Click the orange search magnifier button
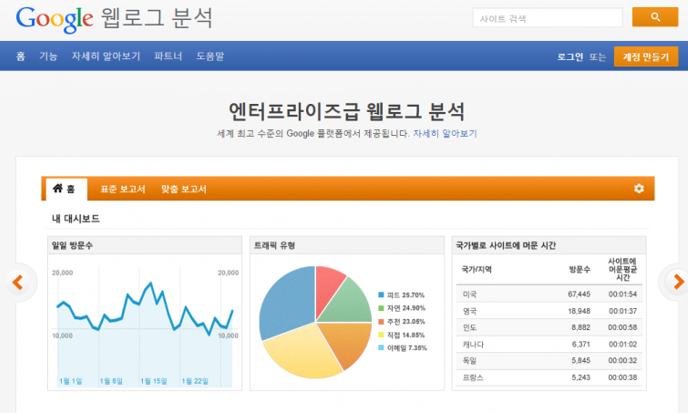Screen dimensions: 688x413 [x=655, y=17]
